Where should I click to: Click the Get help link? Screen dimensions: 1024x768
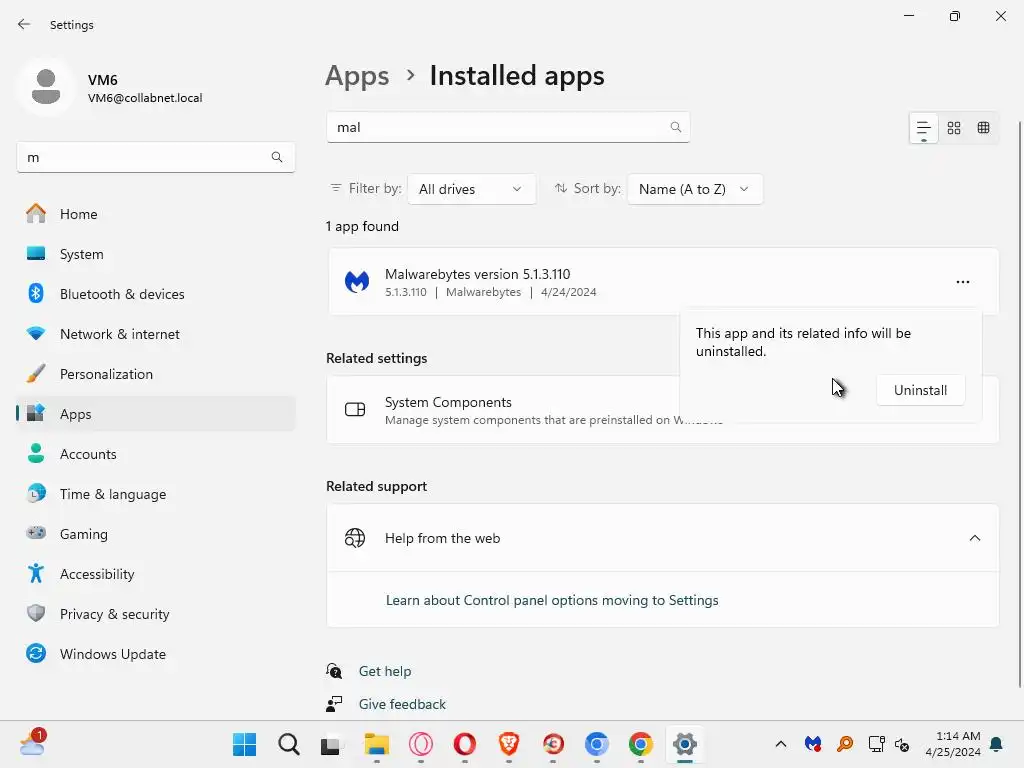point(385,671)
